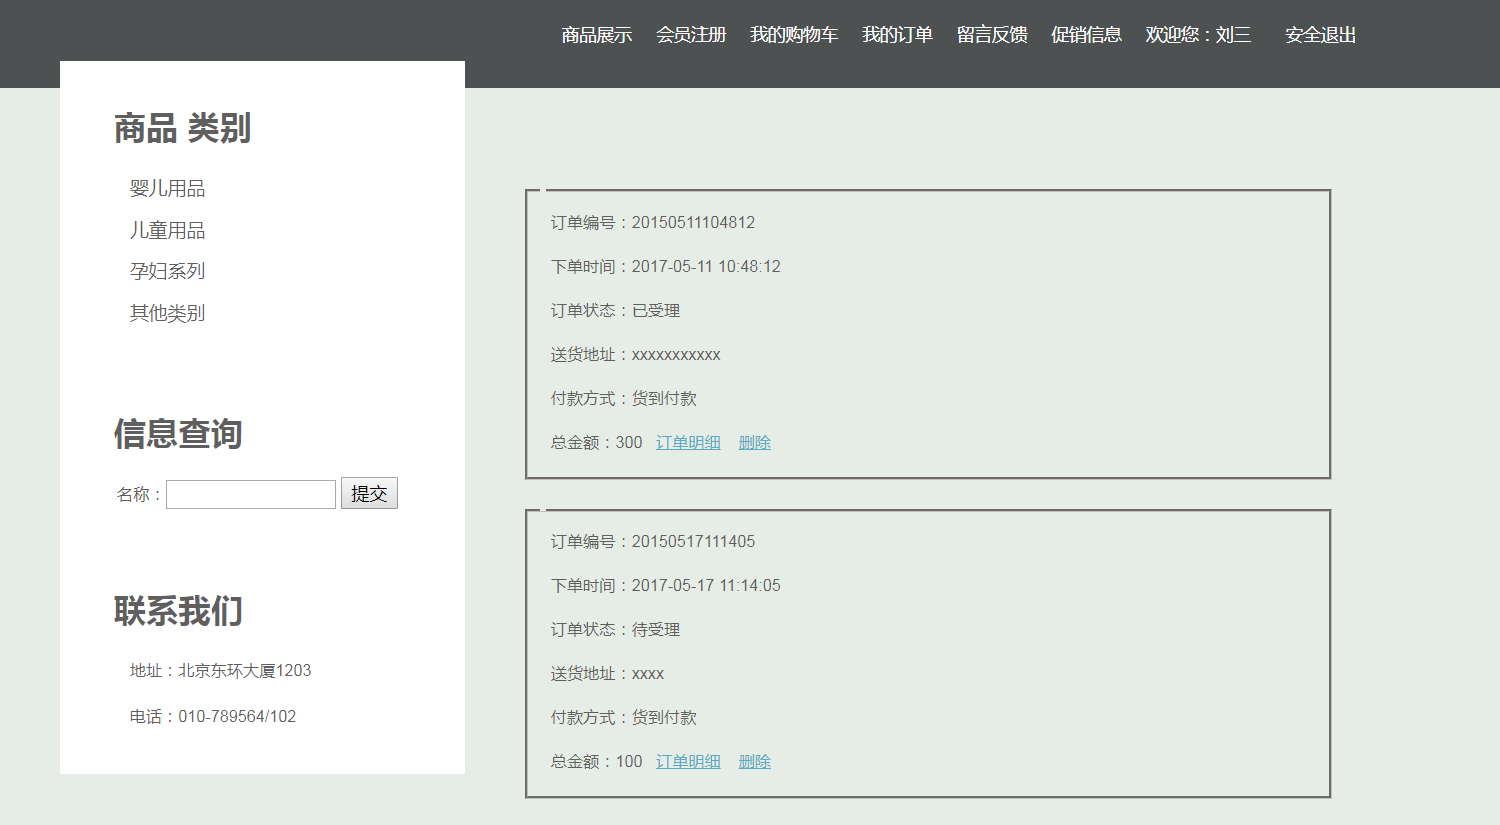Image resolution: width=1500 pixels, height=825 pixels.
Task: Focus the 名称 search input field
Action: (251, 494)
